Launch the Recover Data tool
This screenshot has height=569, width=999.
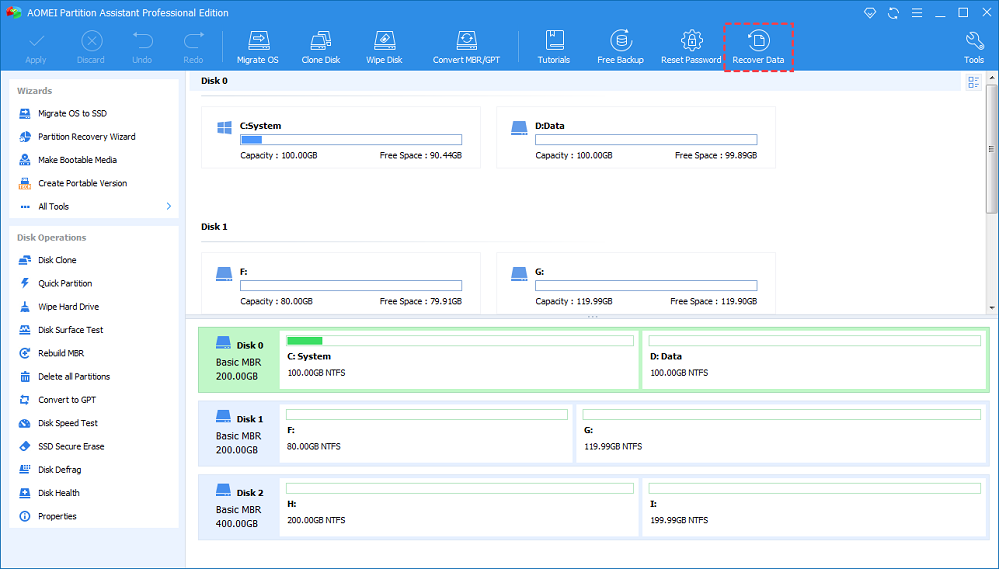coord(758,47)
